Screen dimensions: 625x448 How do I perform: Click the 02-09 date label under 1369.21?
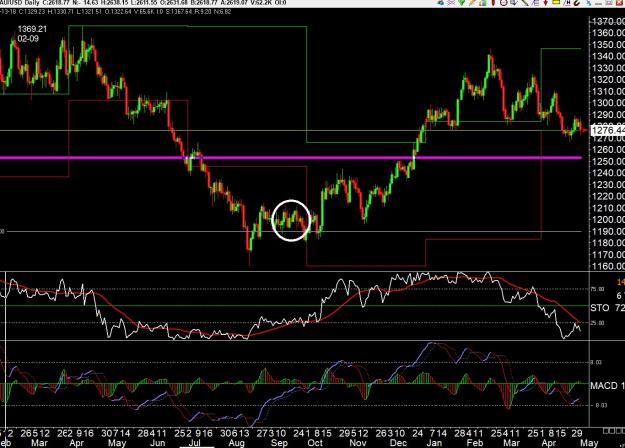tap(28, 39)
